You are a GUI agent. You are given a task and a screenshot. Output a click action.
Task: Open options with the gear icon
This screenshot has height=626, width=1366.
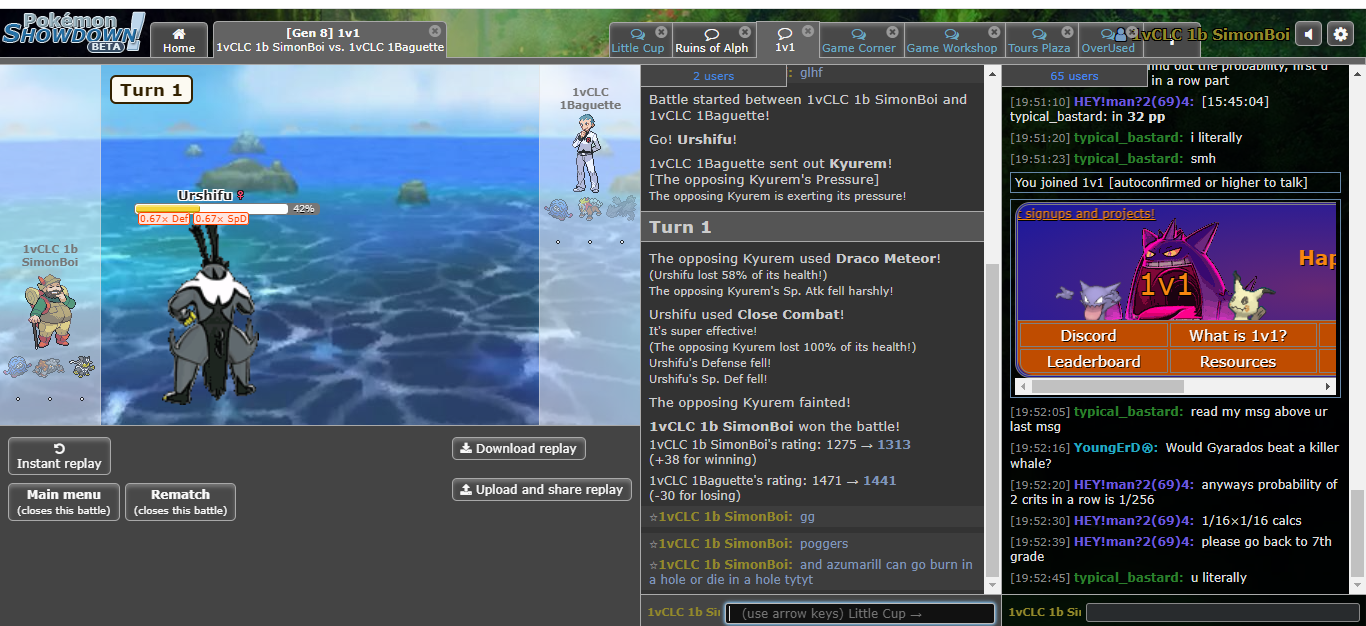[1341, 34]
